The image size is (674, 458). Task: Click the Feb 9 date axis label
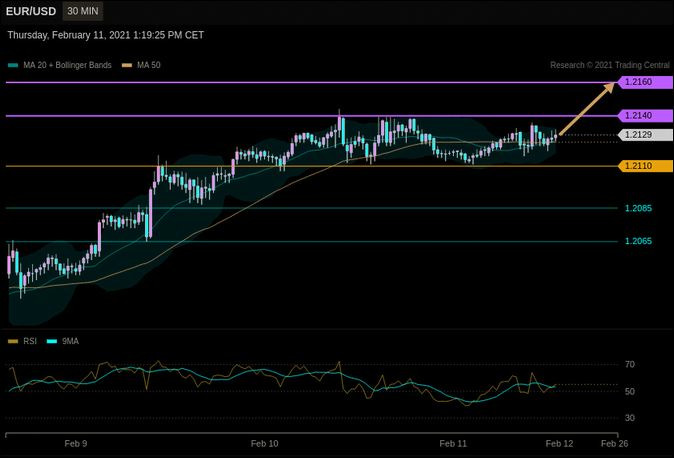76,443
